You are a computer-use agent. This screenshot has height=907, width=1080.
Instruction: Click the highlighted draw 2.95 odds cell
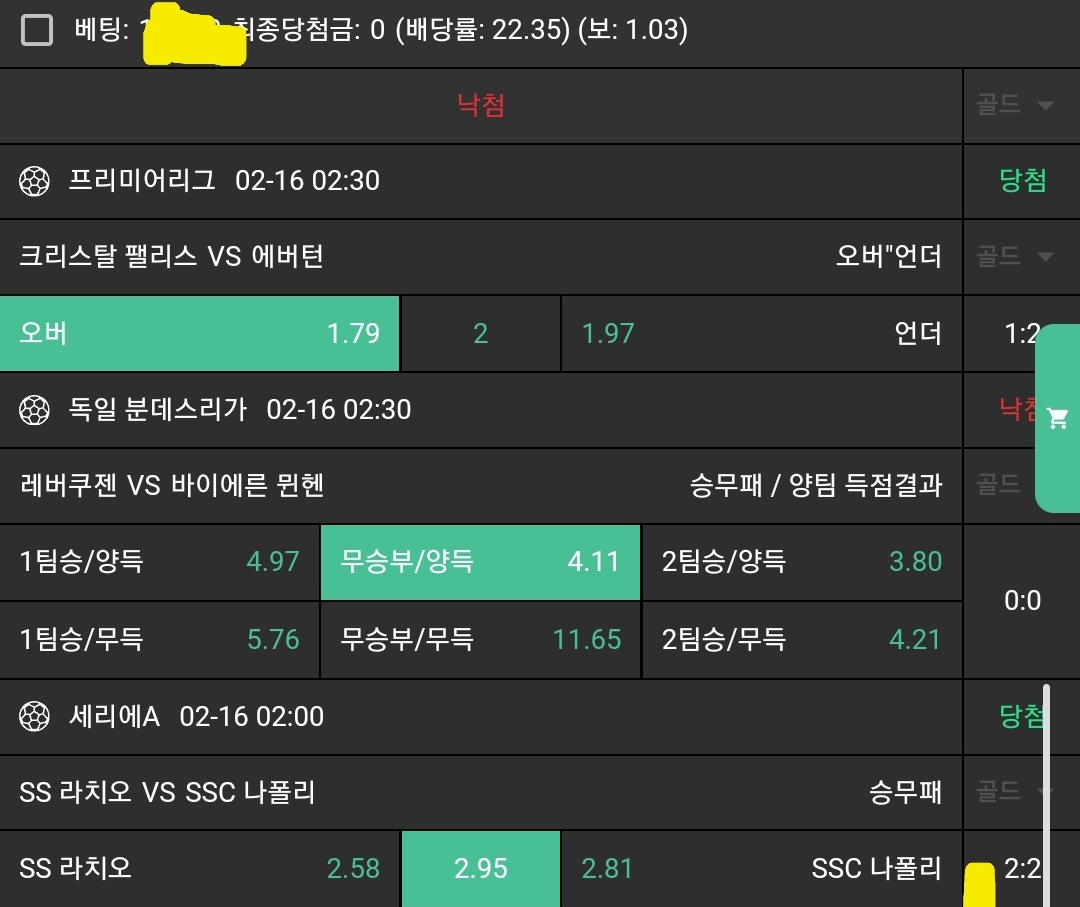[480, 869]
